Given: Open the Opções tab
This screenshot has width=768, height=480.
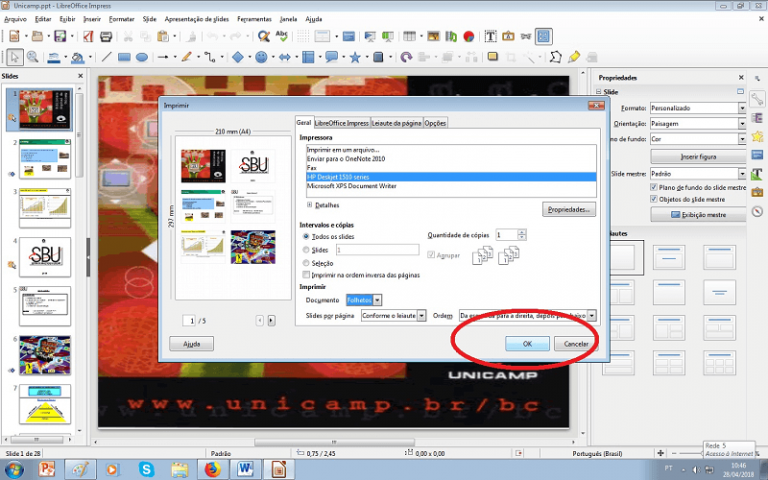Looking at the screenshot, I should tap(435, 123).
